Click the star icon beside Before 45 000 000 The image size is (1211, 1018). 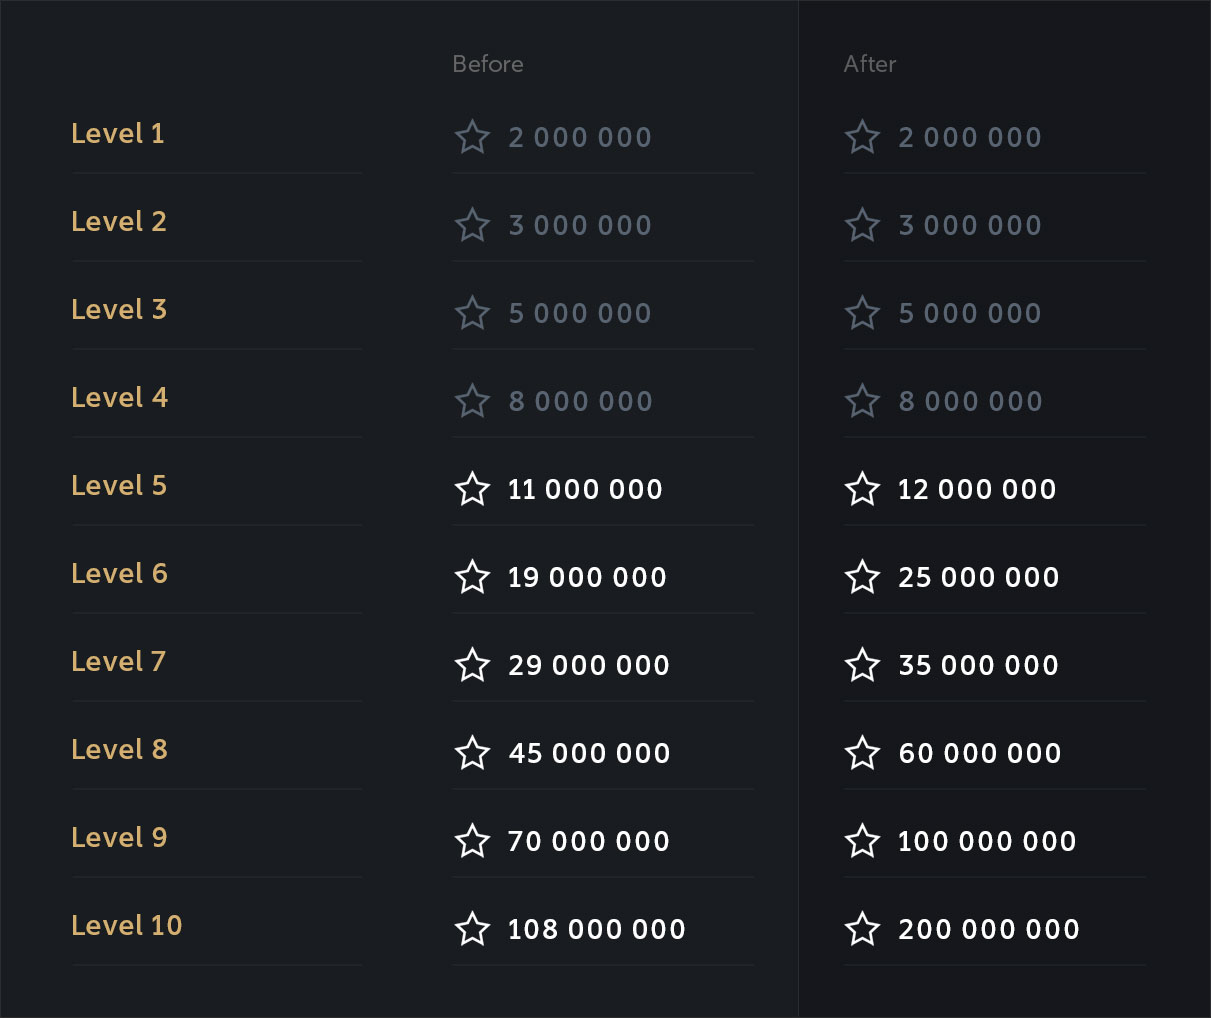472,753
